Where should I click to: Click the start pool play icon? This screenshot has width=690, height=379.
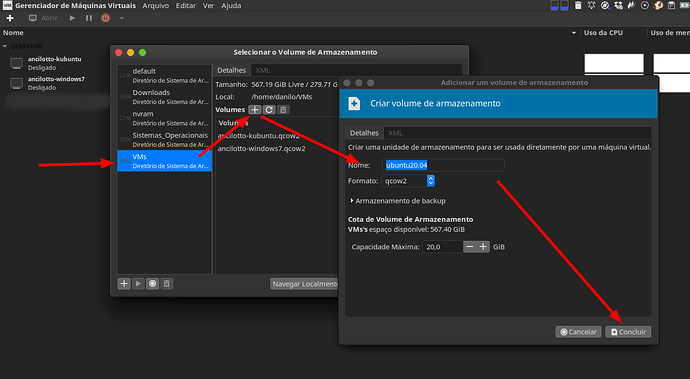[x=138, y=283]
